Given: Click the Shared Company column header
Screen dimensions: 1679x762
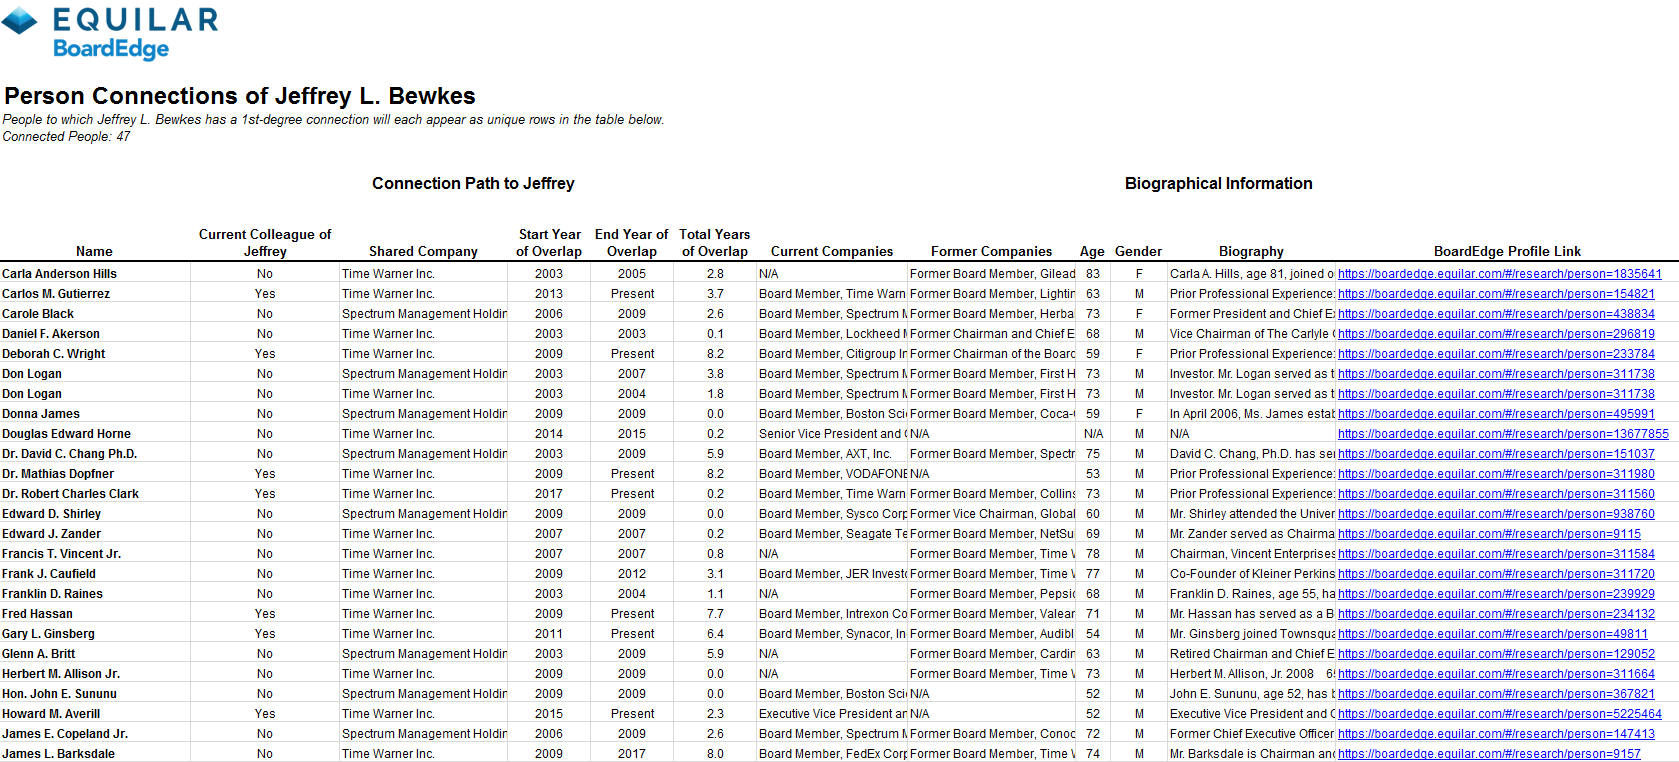Looking at the screenshot, I should pyautogui.click(x=423, y=252).
